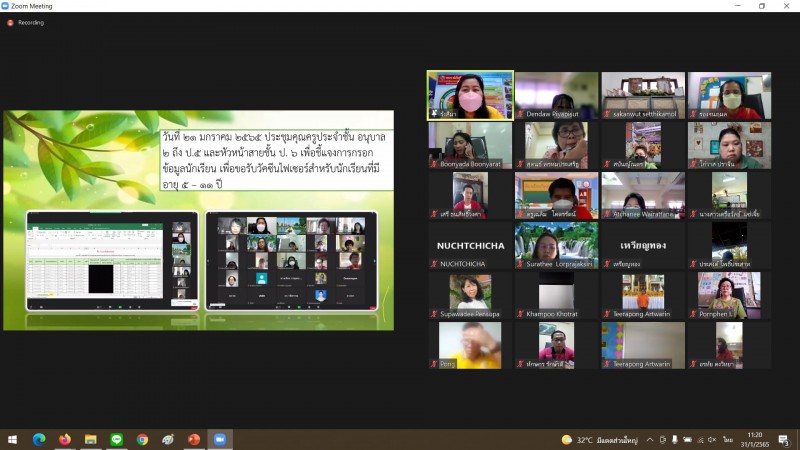Open the LINE app on the taskbar
Viewport: 800px width, 450px height.
click(x=116, y=439)
